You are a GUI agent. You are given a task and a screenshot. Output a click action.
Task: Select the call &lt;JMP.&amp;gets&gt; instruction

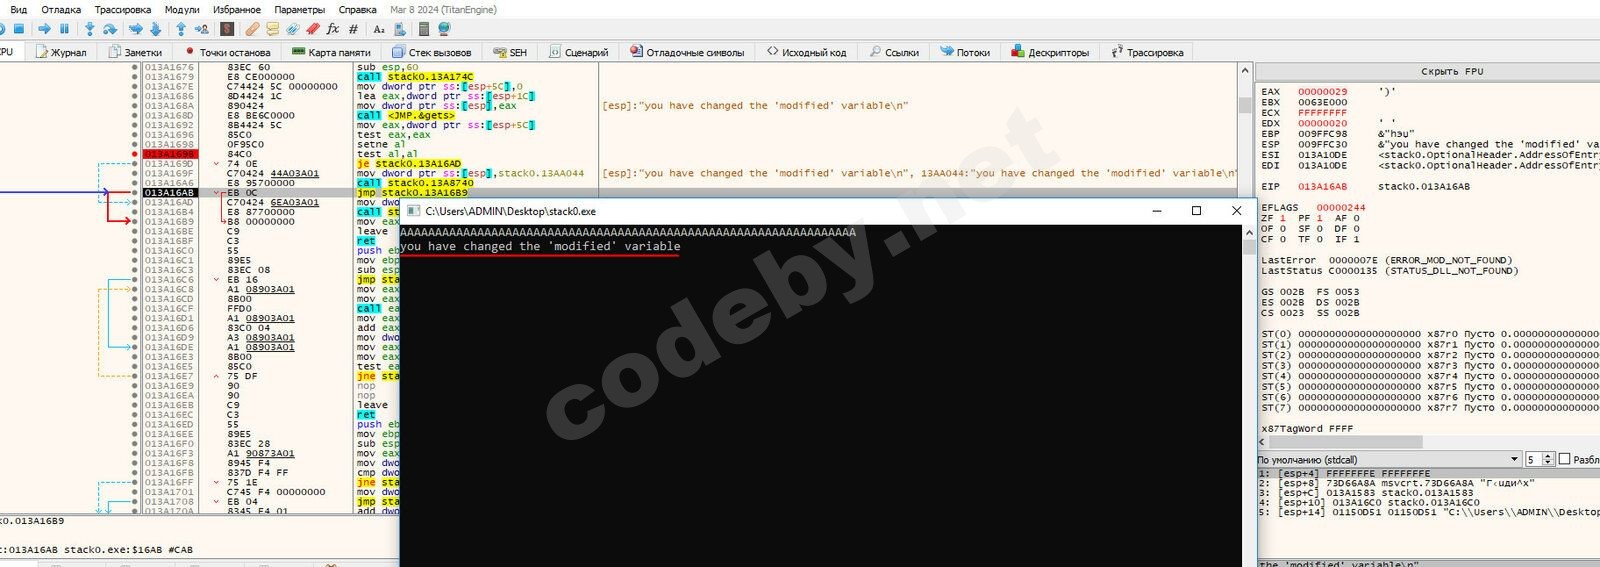(x=406, y=115)
